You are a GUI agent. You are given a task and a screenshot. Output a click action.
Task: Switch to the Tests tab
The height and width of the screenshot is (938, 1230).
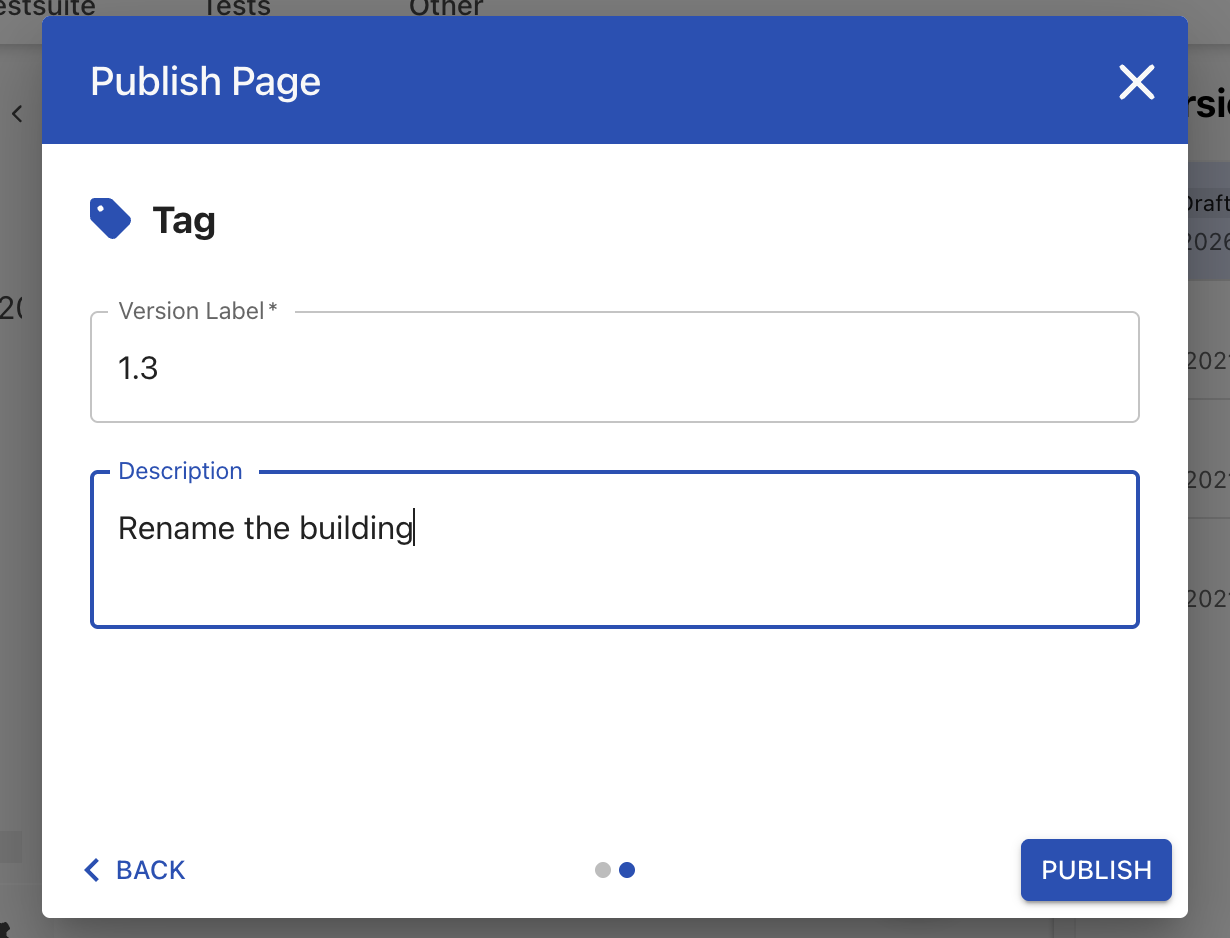pyautogui.click(x=236, y=8)
